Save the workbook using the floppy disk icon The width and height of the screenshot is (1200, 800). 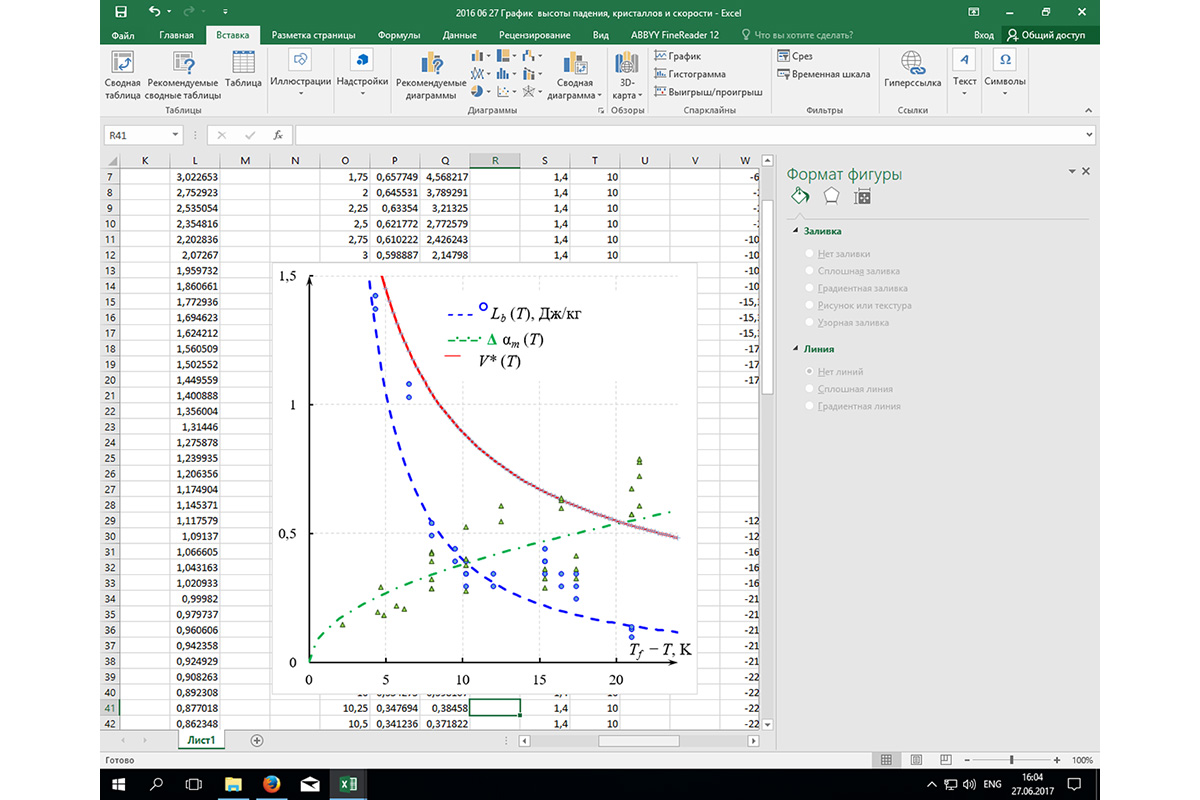tap(121, 12)
